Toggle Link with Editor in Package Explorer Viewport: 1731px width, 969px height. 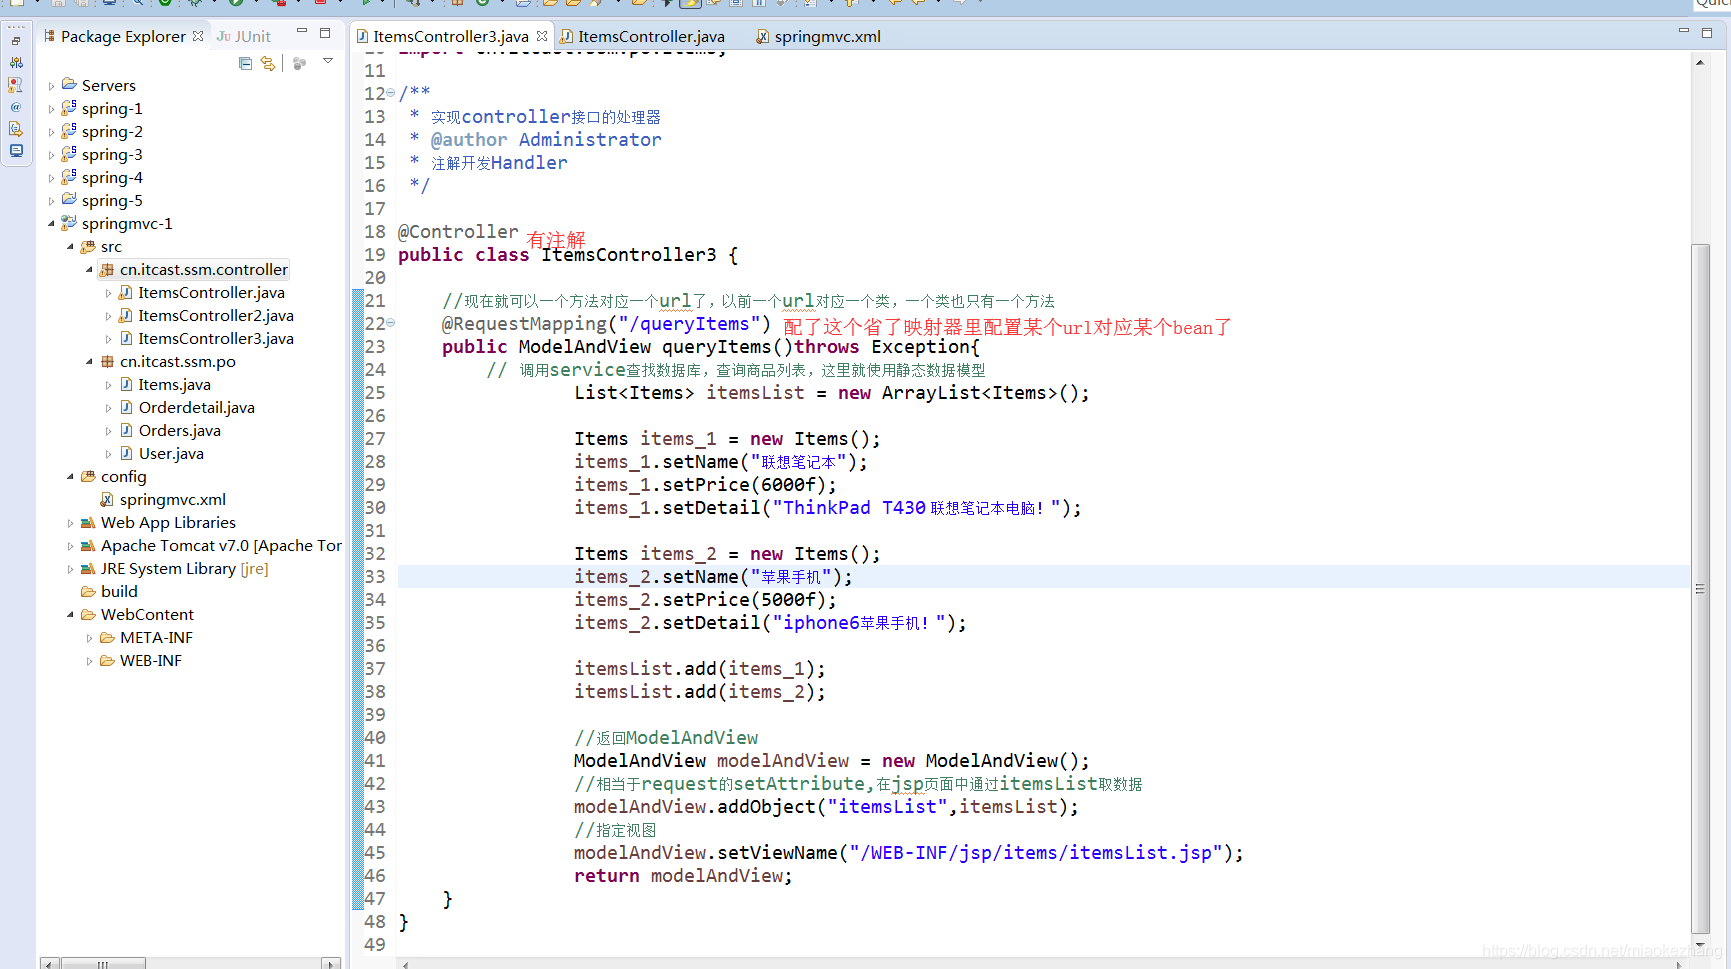[x=268, y=63]
